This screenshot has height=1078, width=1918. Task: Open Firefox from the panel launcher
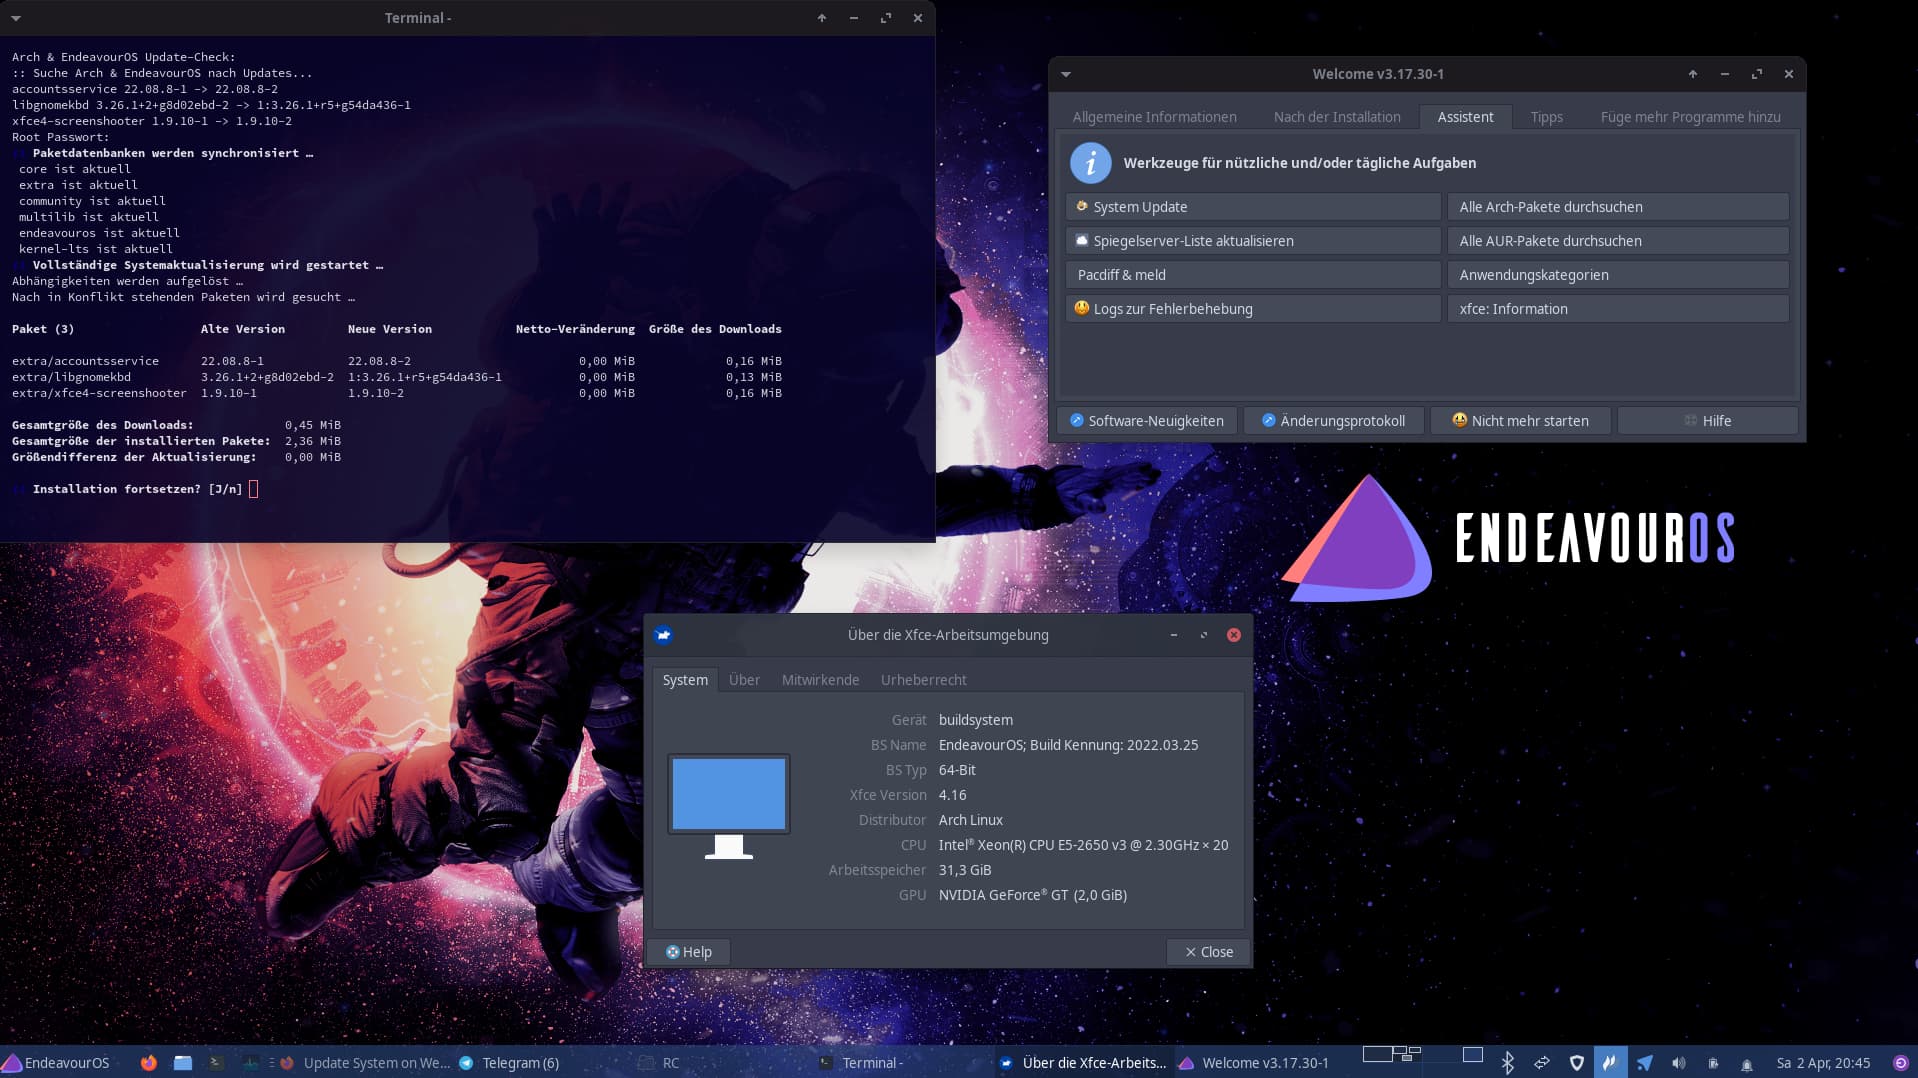coord(148,1063)
